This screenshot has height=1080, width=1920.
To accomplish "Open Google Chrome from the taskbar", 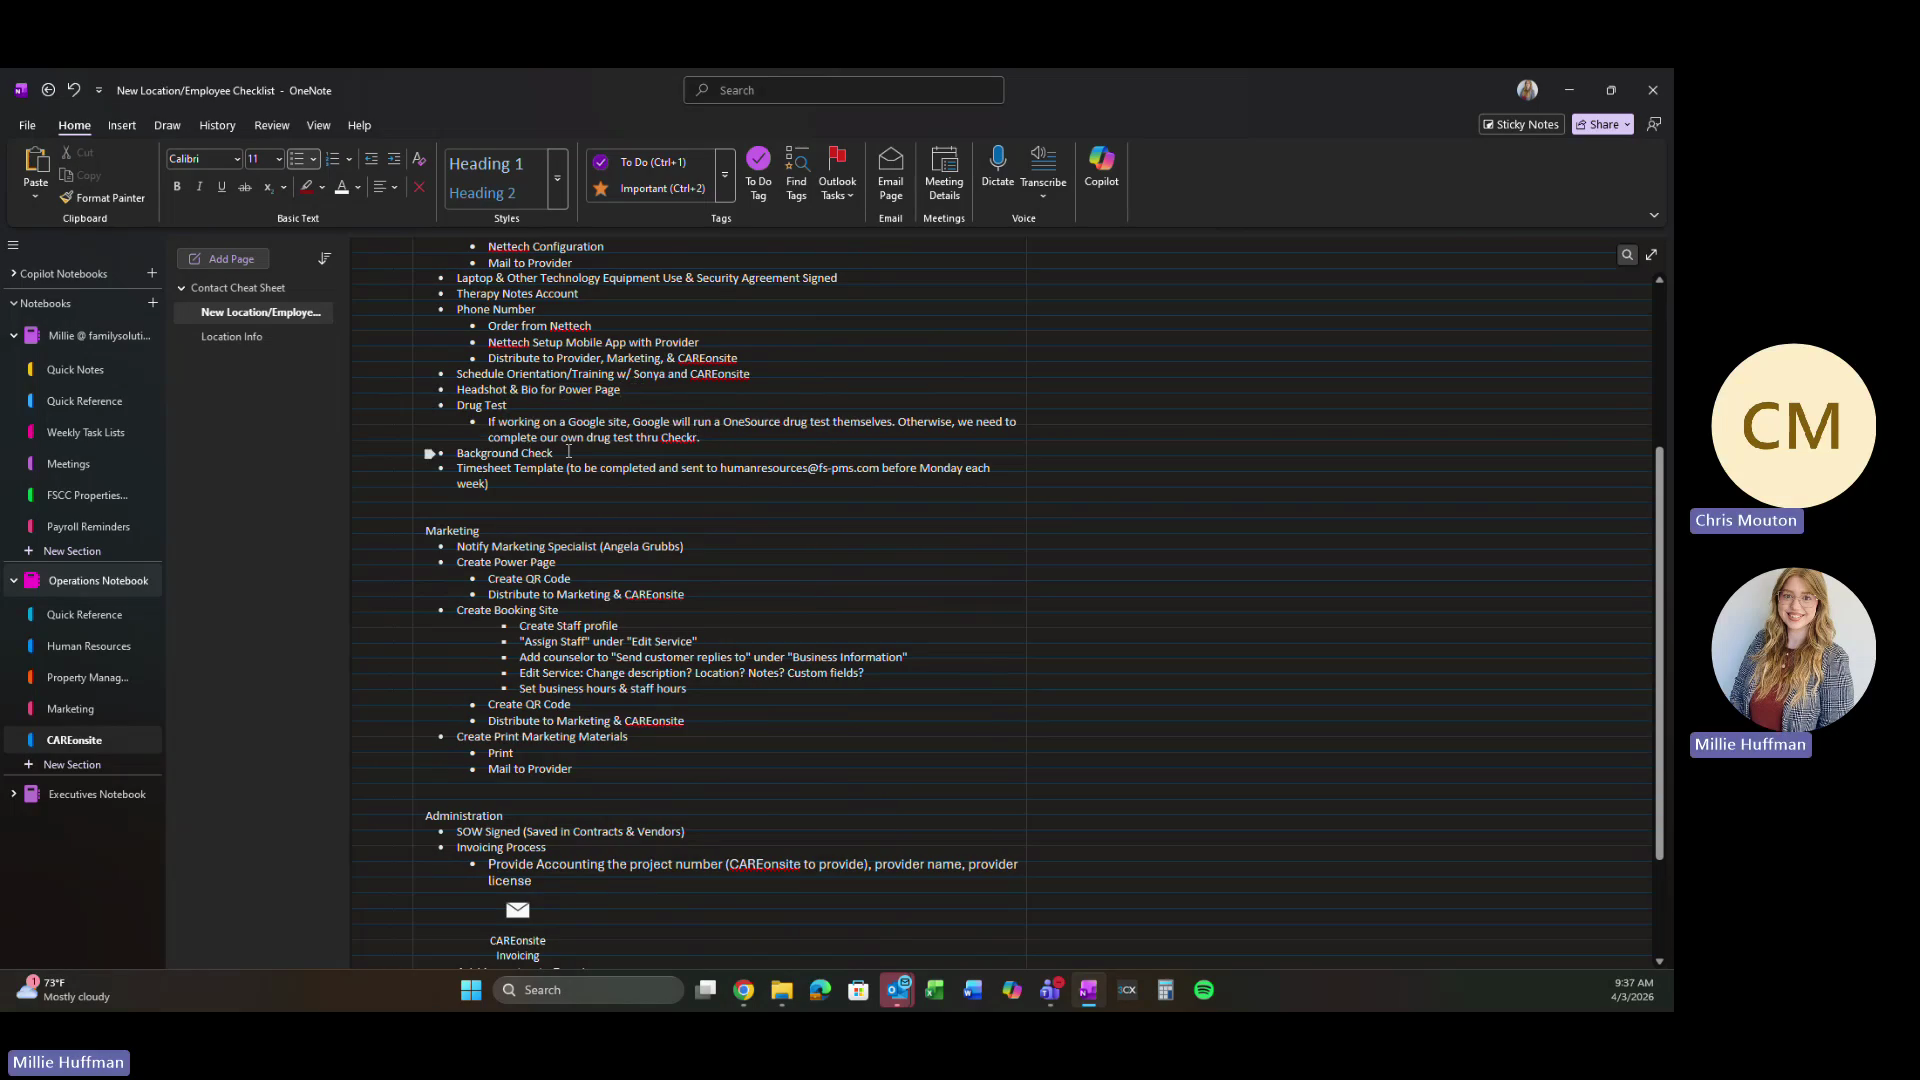I will coord(743,990).
